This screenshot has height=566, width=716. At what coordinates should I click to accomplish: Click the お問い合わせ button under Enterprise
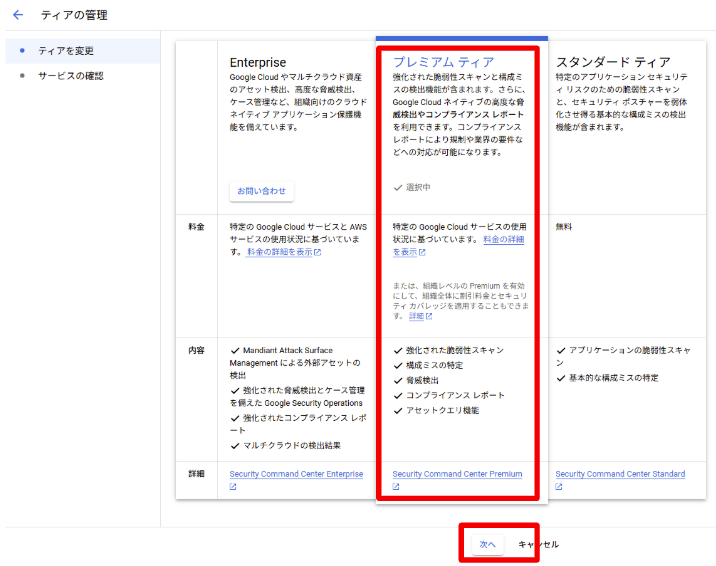pyautogui.click(x=261, y=191)
